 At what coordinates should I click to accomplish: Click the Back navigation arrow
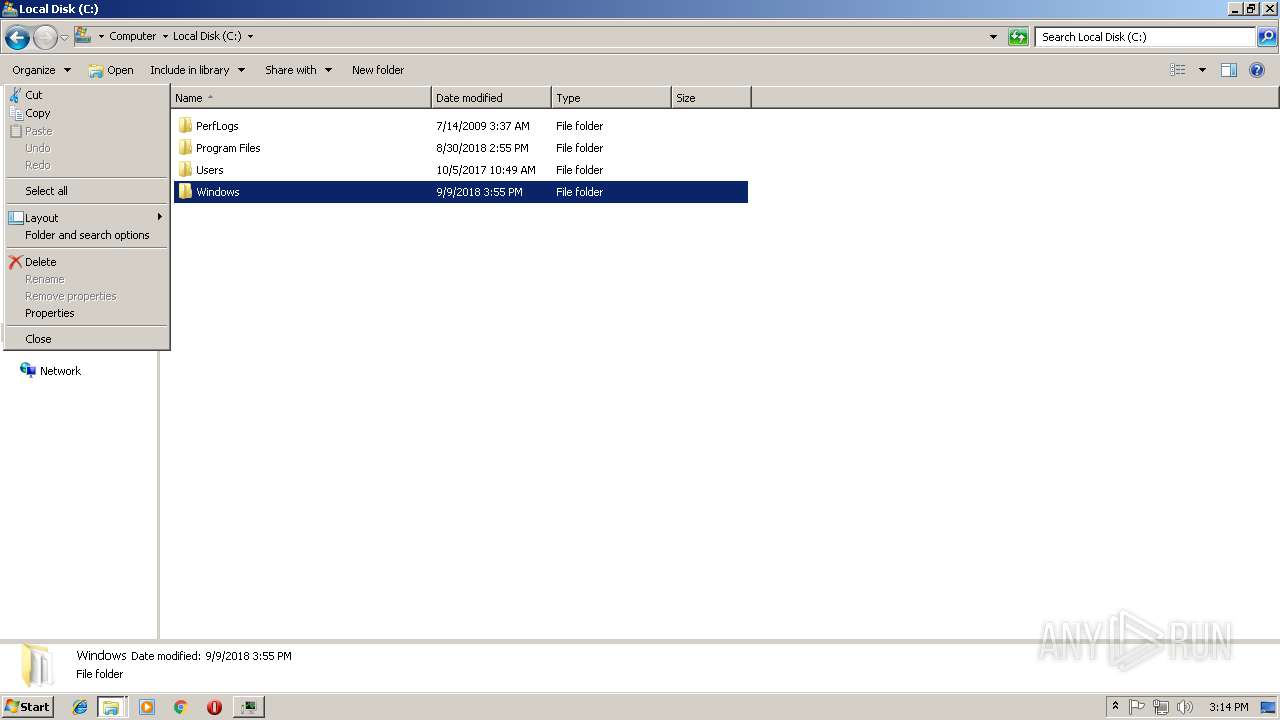point(17,38)
